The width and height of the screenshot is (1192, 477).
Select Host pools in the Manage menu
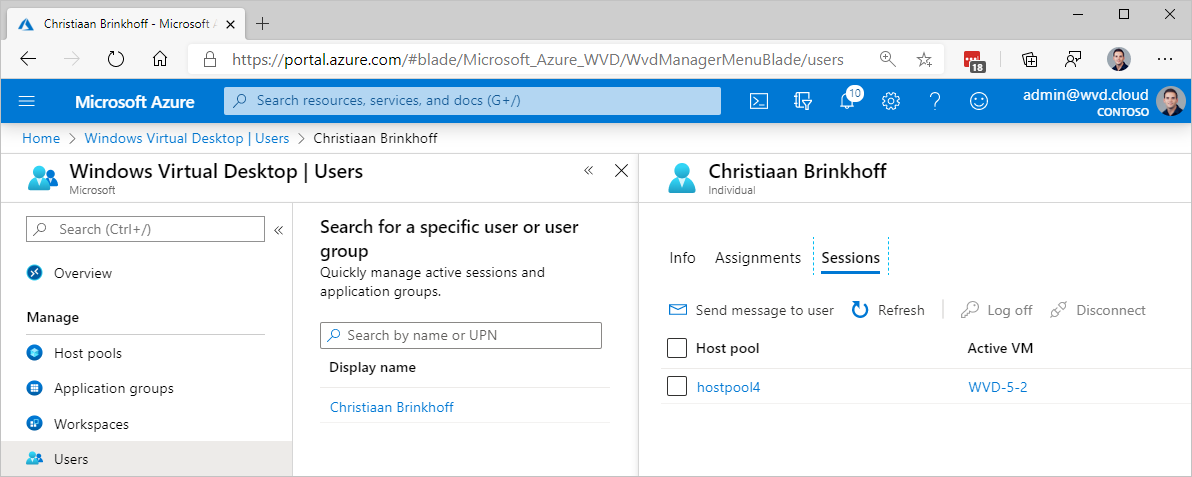coord(88,353)
